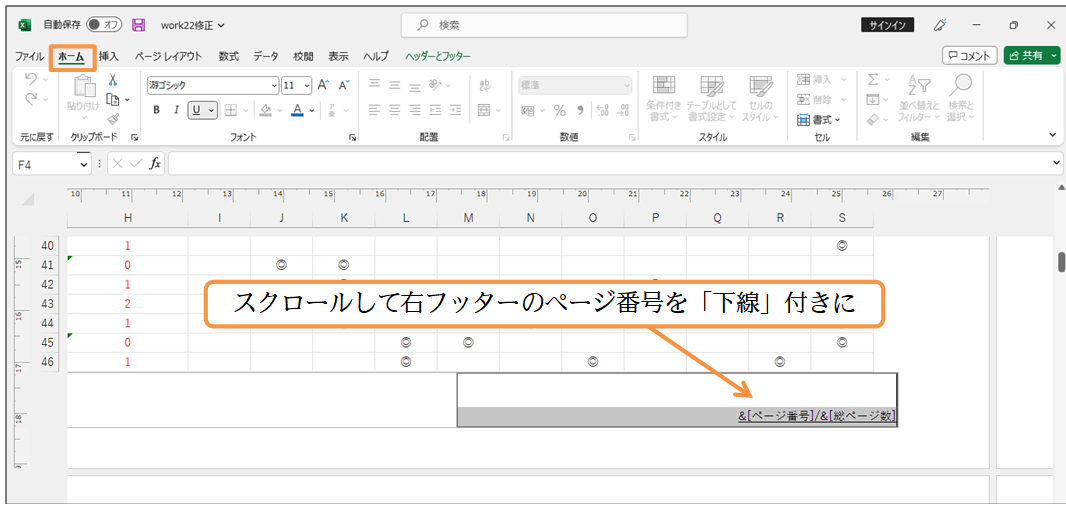Switch to the Review tab
1066x506 pixels.
point(303,56)
